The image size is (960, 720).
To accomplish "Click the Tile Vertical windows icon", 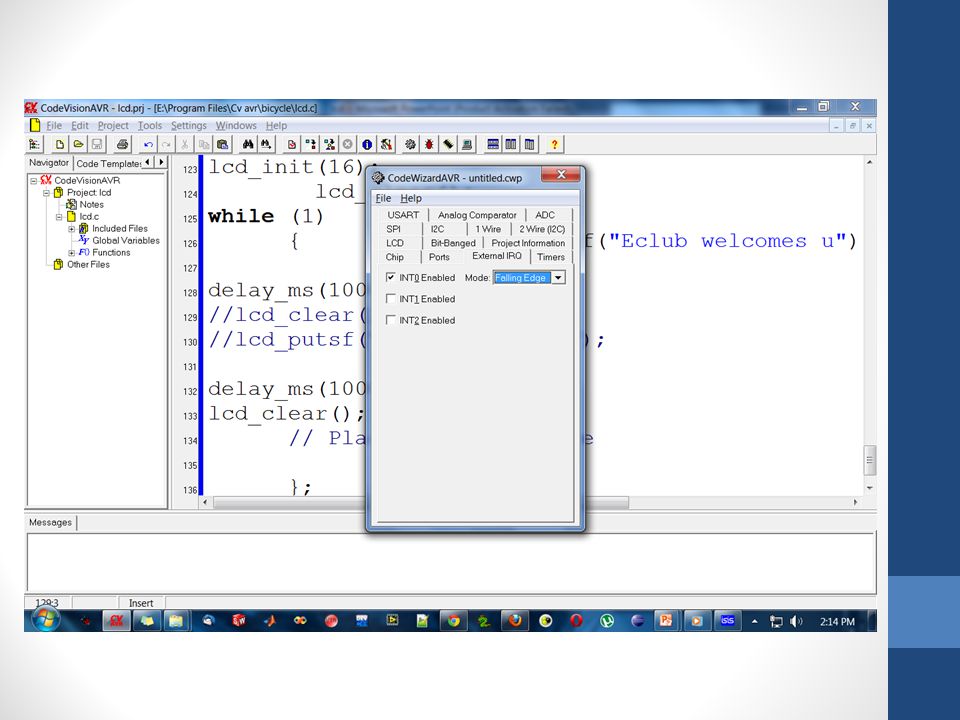I will click(x=511, y=144).
